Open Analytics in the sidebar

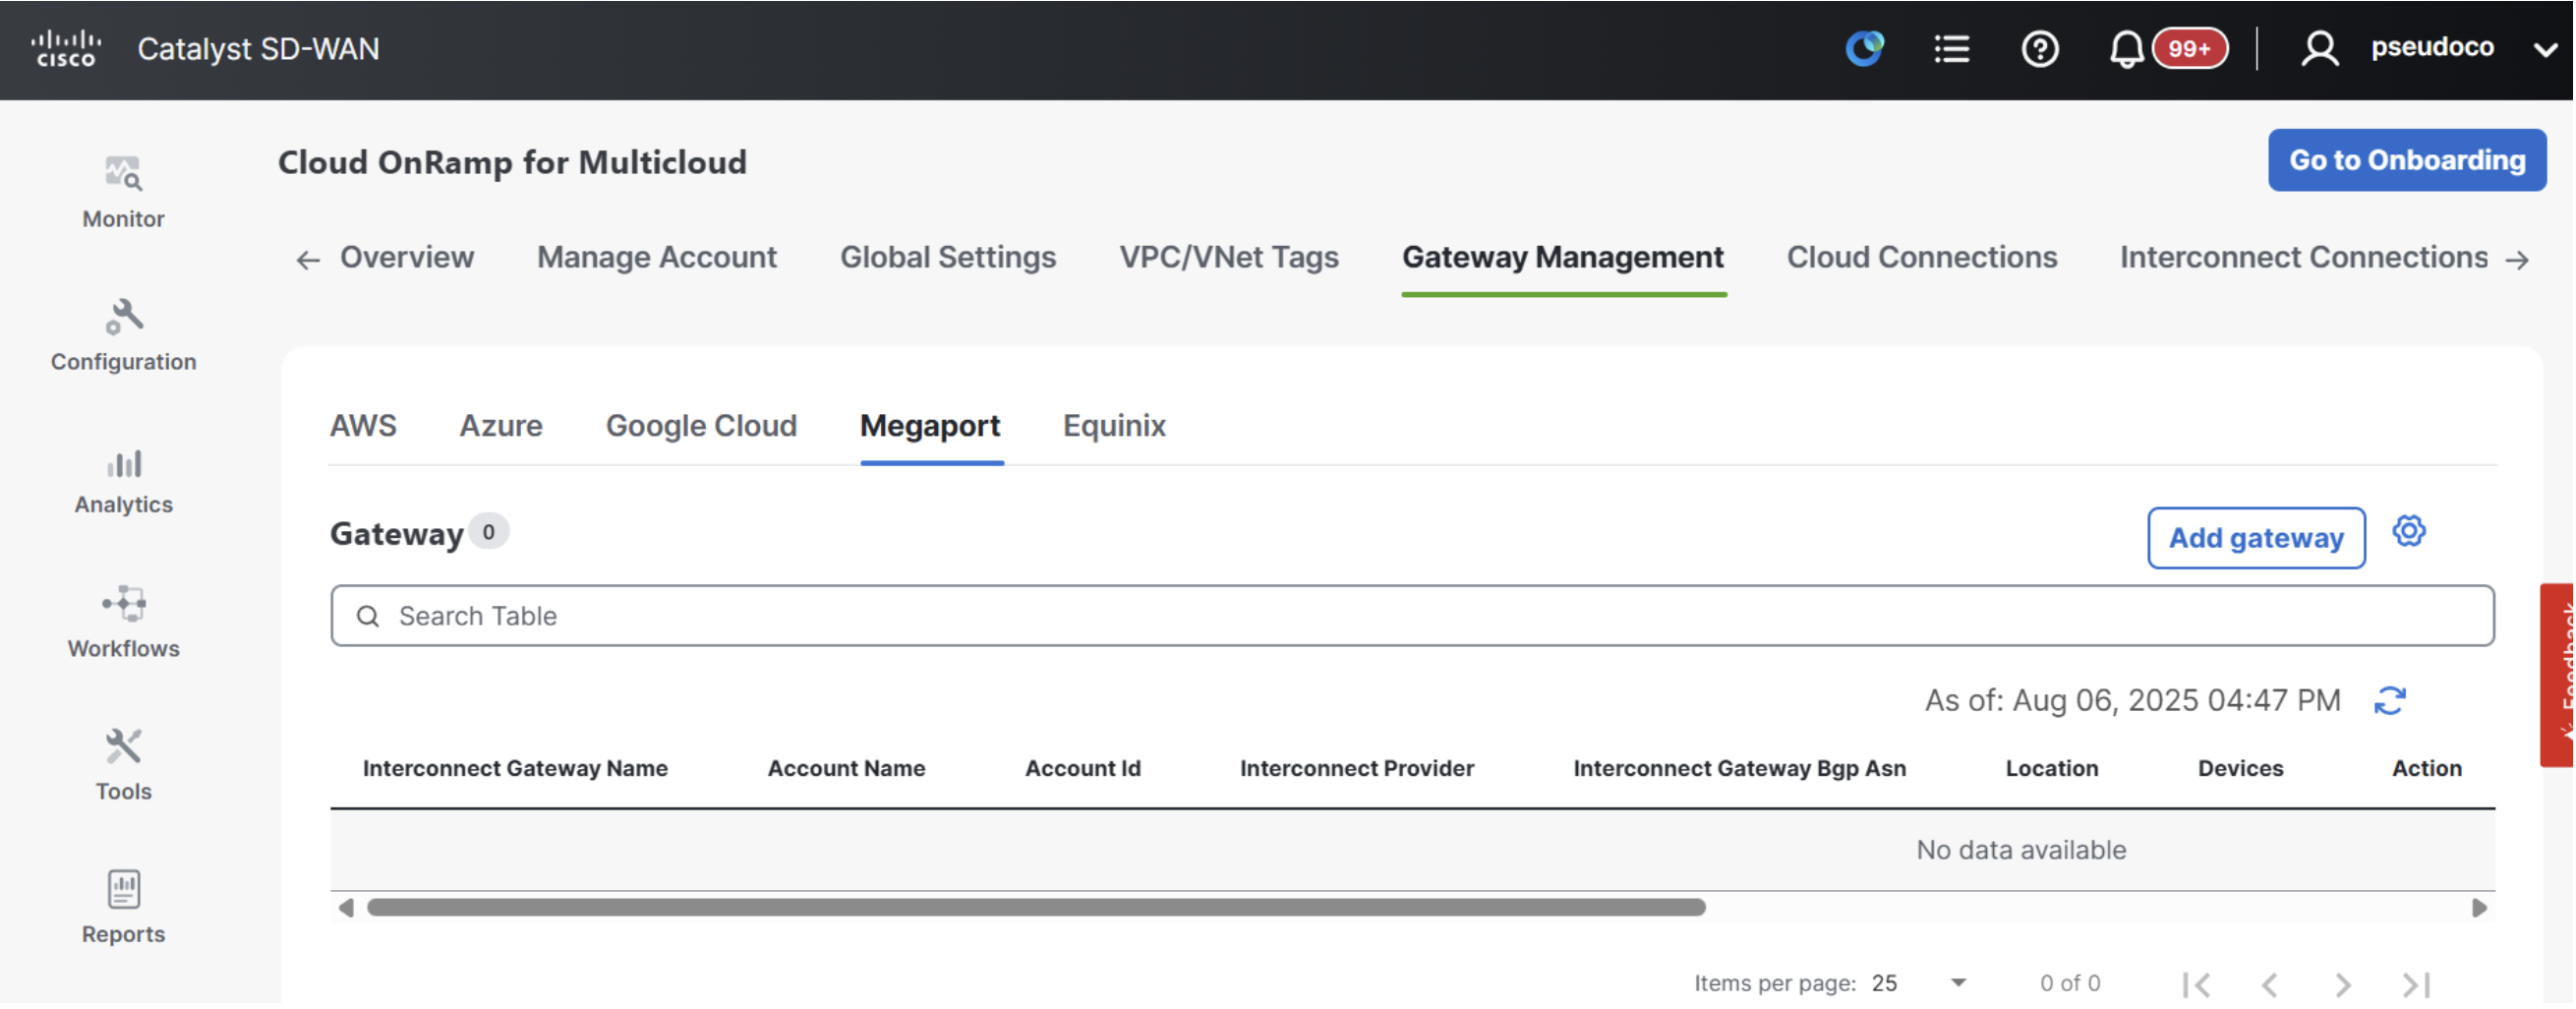click(123, 480)
